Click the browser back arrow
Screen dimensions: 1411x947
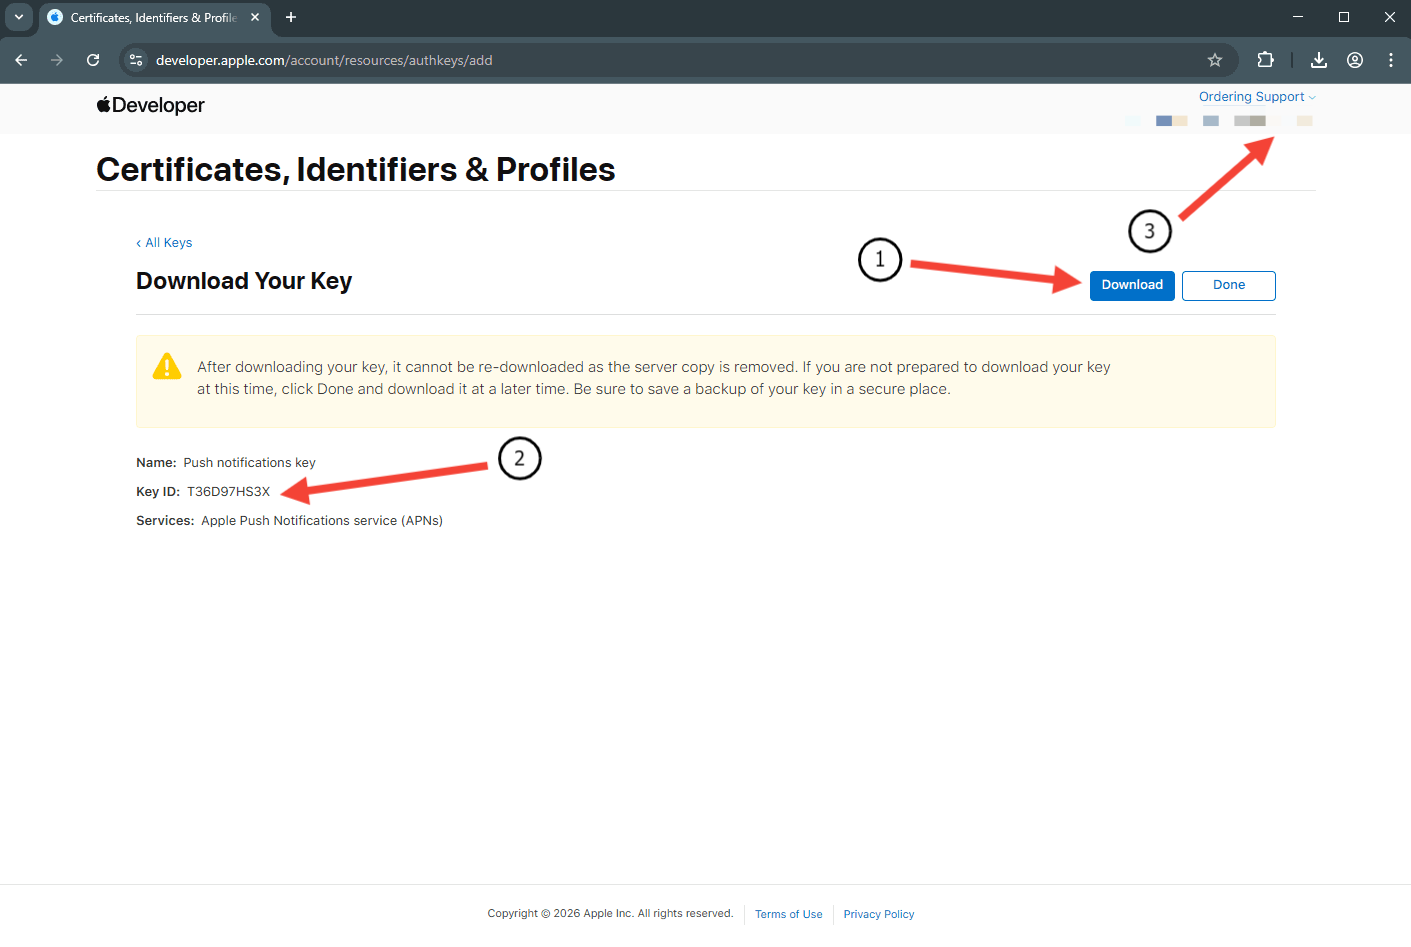click(x=21, y=60)
